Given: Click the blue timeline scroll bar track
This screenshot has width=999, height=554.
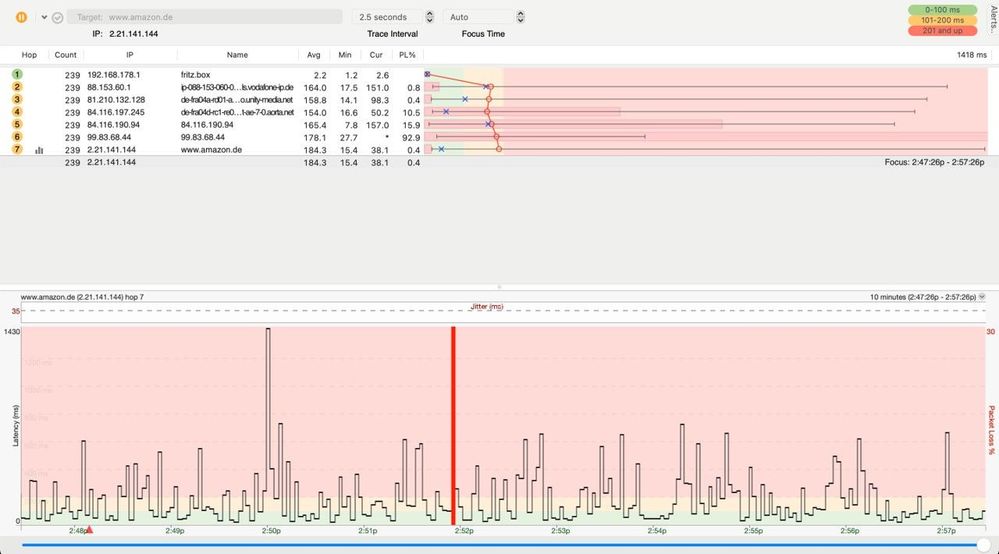Looking at the screenshot, I should click(500, 545).
